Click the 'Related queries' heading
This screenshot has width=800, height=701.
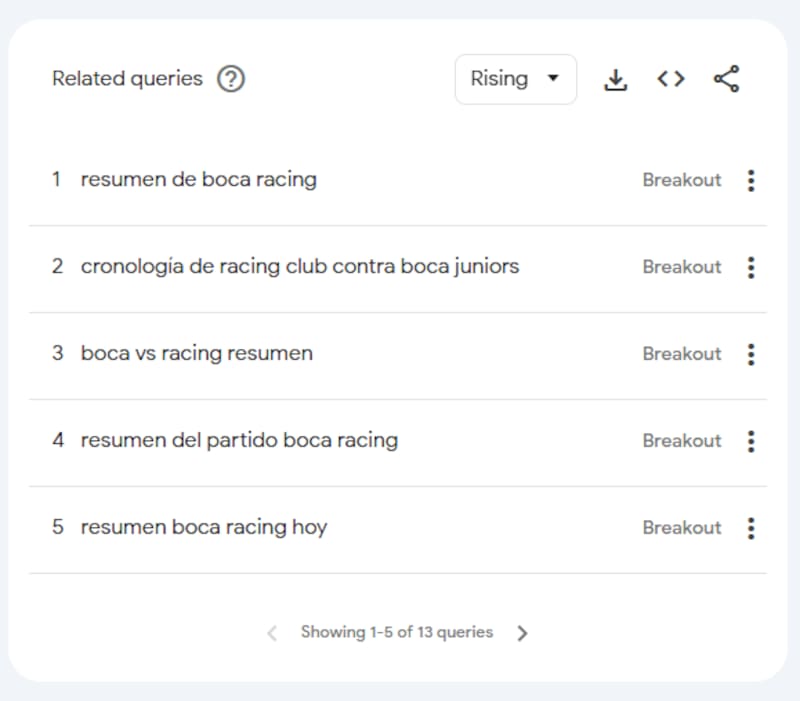(128, 79)
